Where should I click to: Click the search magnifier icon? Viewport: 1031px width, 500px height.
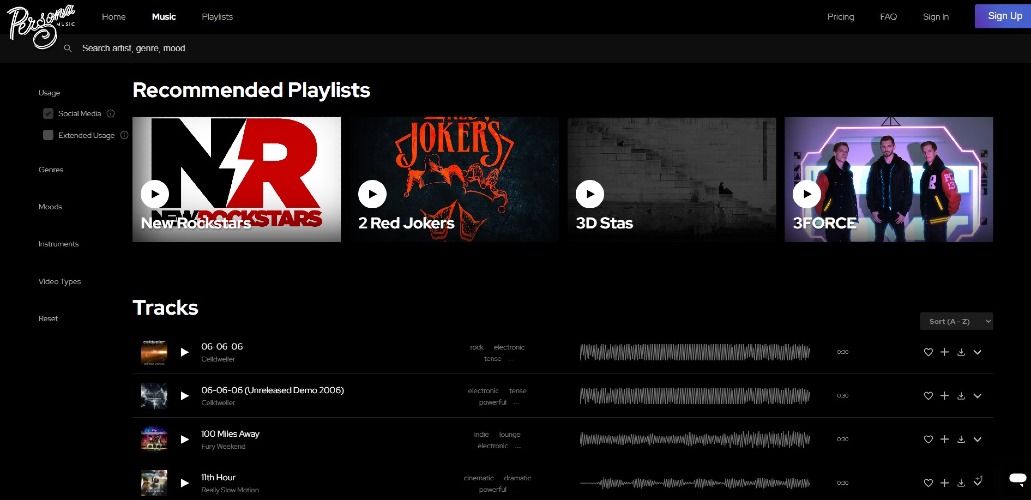click(68, 48)
